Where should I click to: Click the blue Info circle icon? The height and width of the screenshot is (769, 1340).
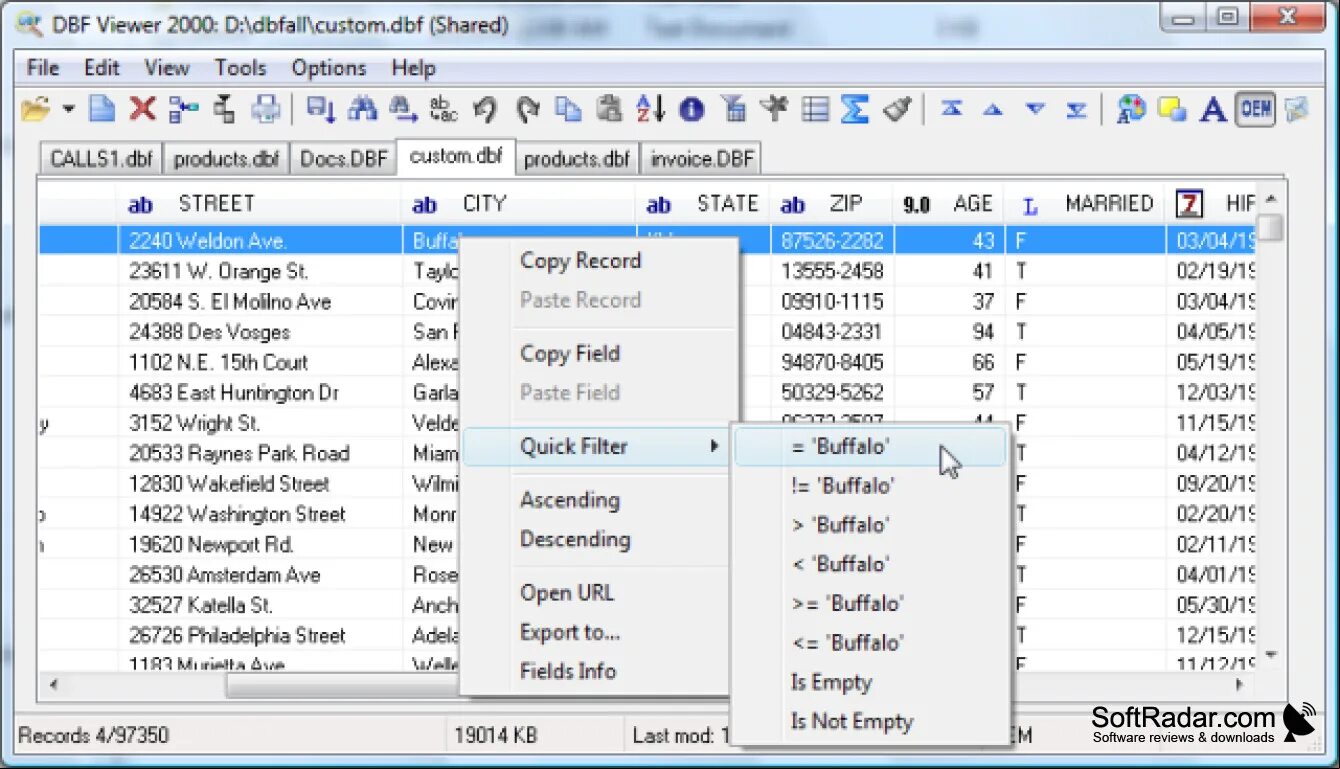(x=691, y=110)
